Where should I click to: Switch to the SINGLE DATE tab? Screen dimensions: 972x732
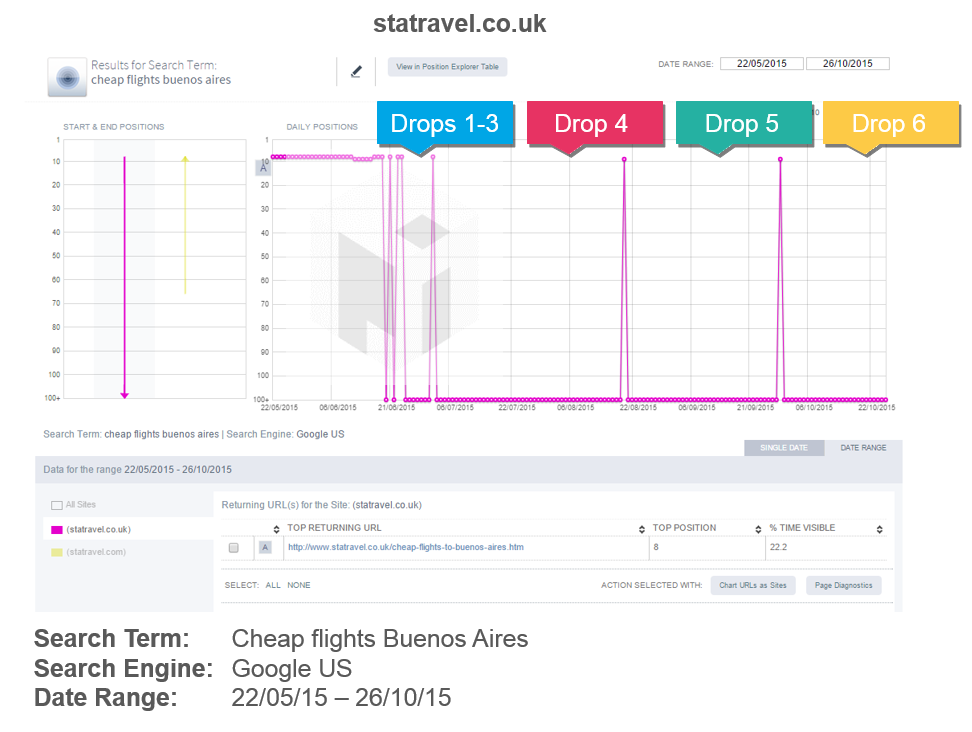coord(784,448)
